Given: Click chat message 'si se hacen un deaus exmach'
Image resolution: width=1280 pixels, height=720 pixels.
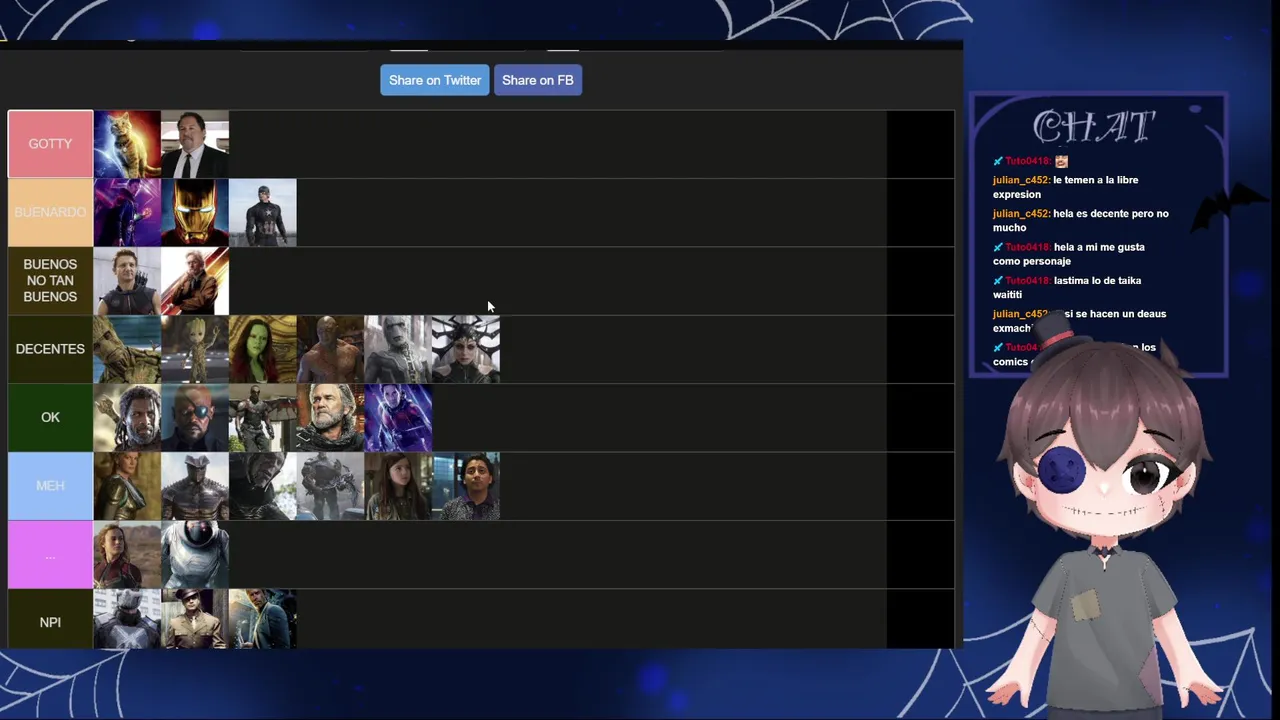Looking at the screenshot, I should 1079,320.
